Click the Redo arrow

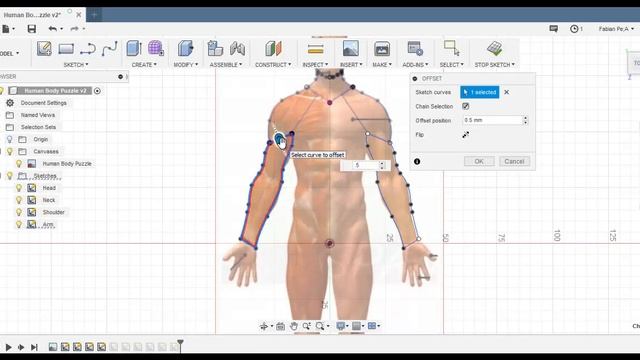coord(74,29)
